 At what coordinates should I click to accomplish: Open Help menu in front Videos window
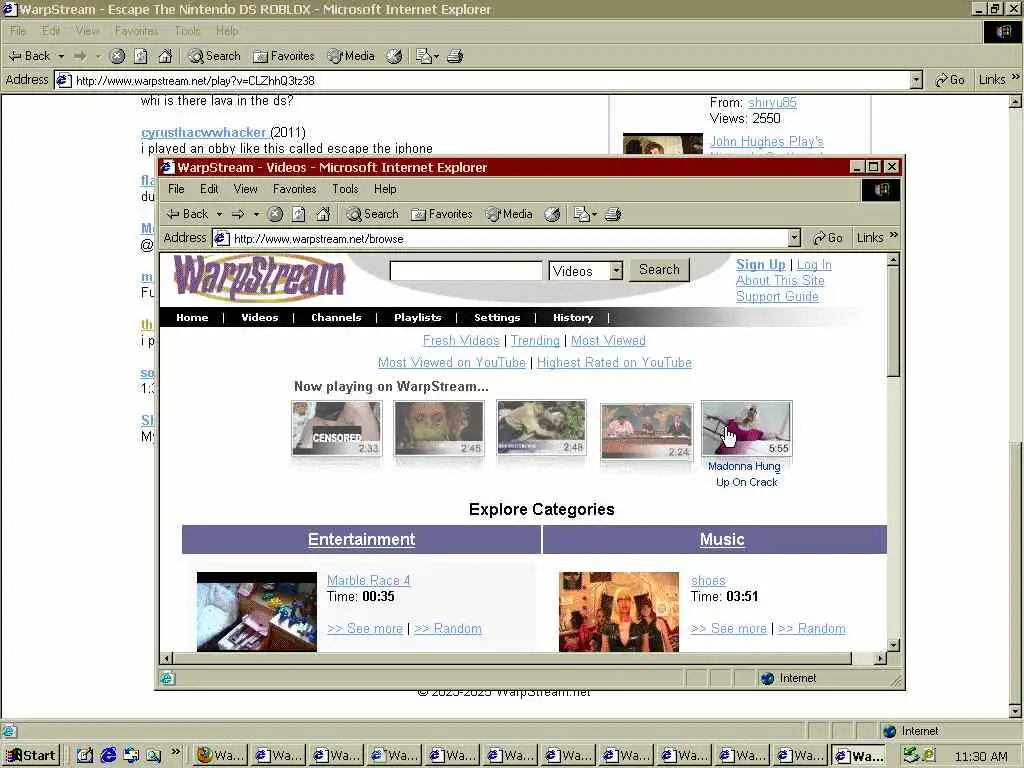pos(385,189)
